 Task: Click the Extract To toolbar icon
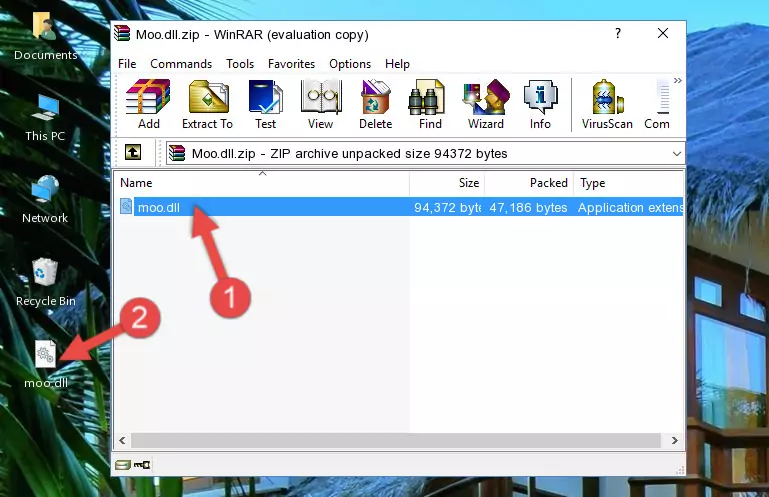click(x=207, y=104)
